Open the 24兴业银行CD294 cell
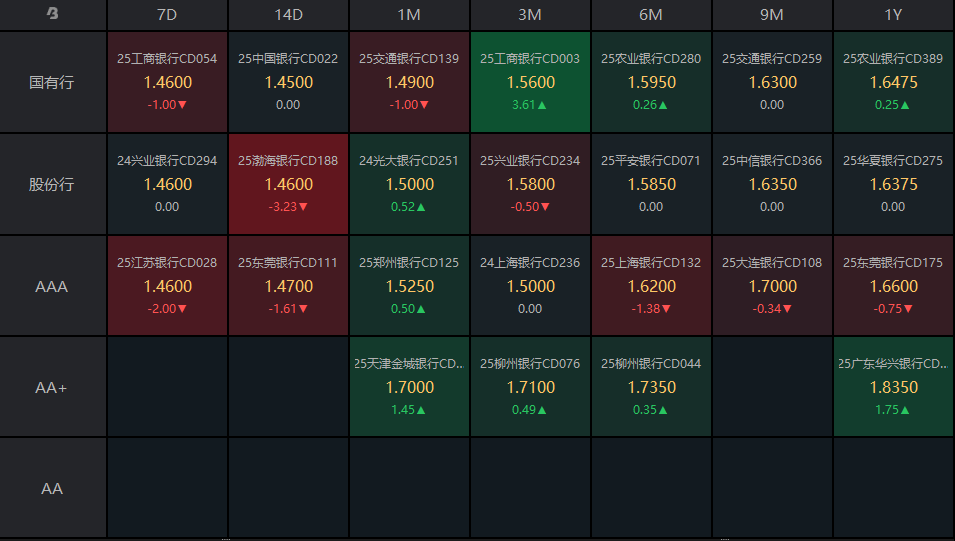The width and height of the screenshot is (955, 541). 167,184
